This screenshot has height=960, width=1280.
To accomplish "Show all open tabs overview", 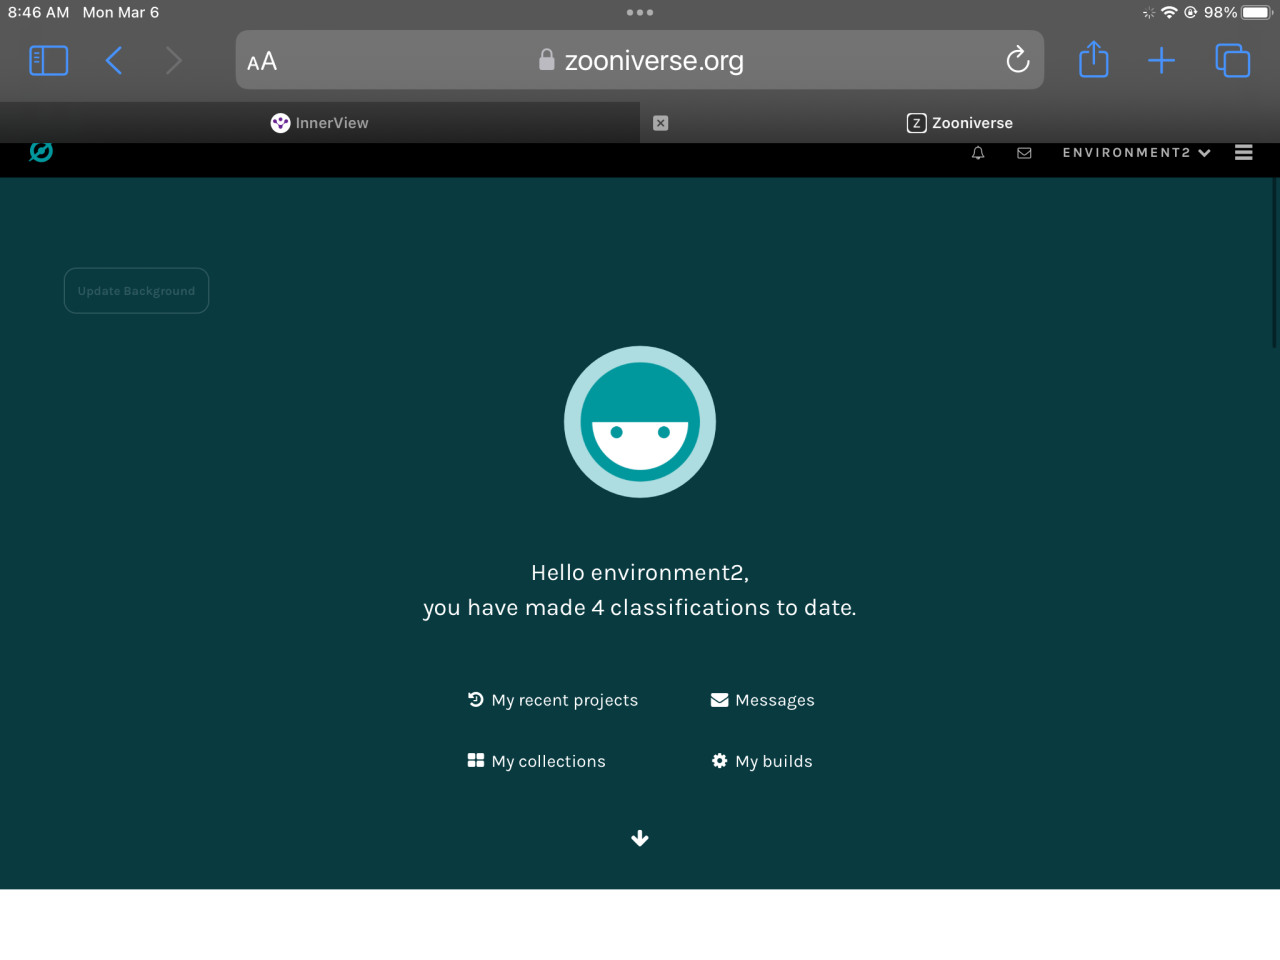I will click(x=1233, y=61).
